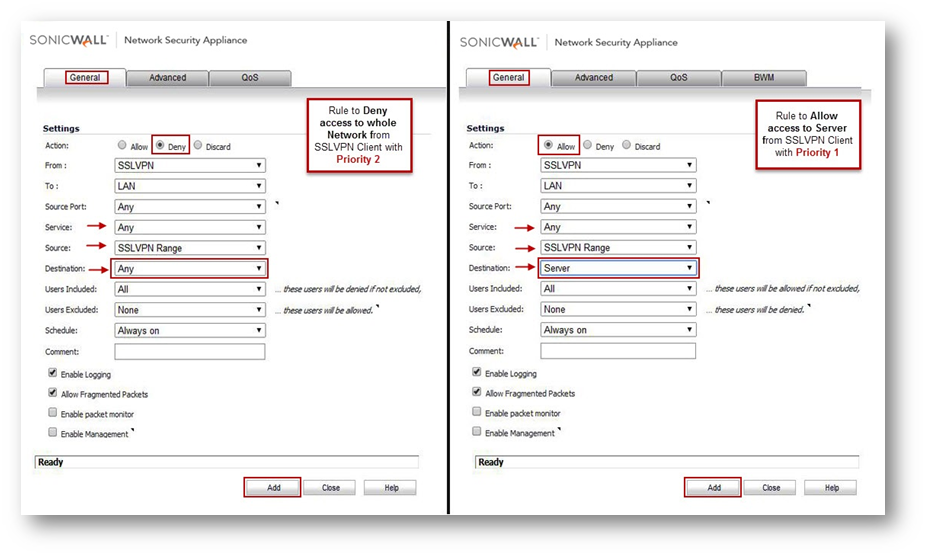
Task: Click the SonicWall logo in the left dialog
Action: pos(70,40)
